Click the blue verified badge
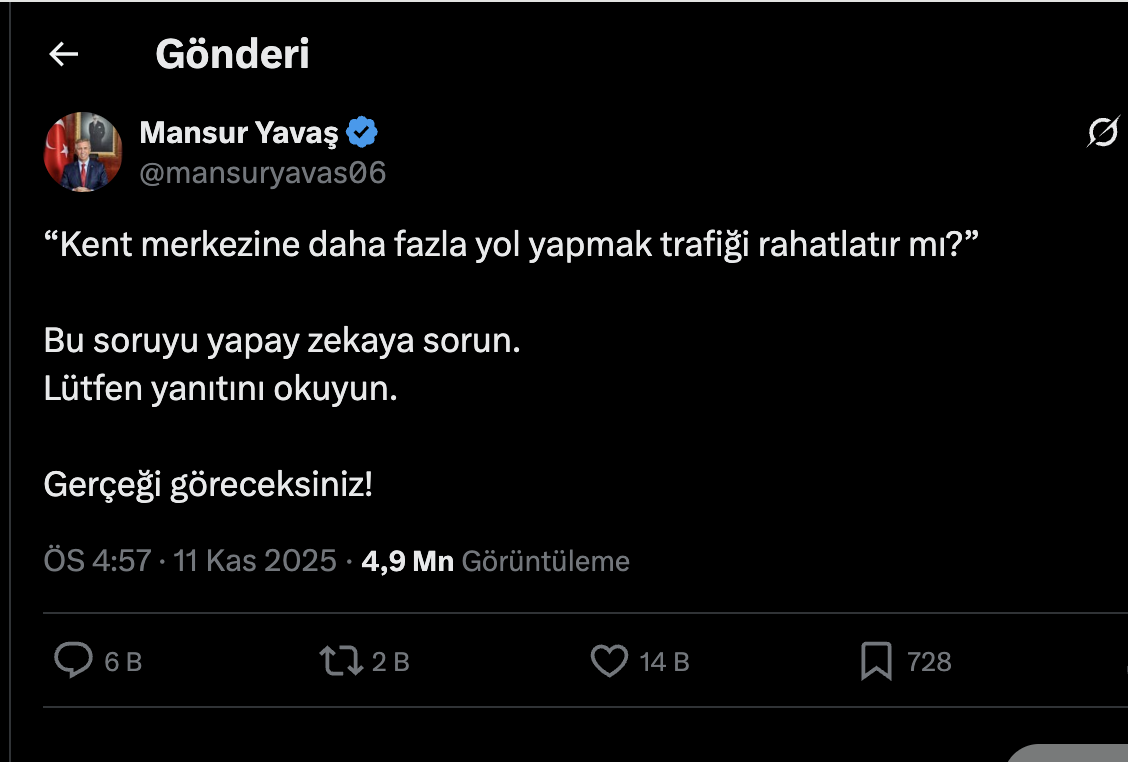 [362, 131]
